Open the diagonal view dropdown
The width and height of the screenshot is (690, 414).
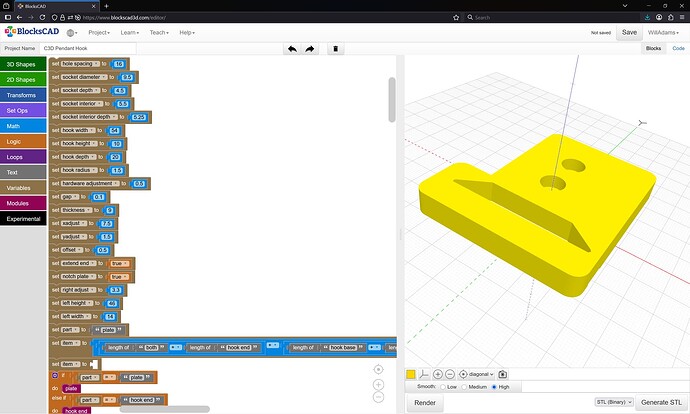[477, 373]
